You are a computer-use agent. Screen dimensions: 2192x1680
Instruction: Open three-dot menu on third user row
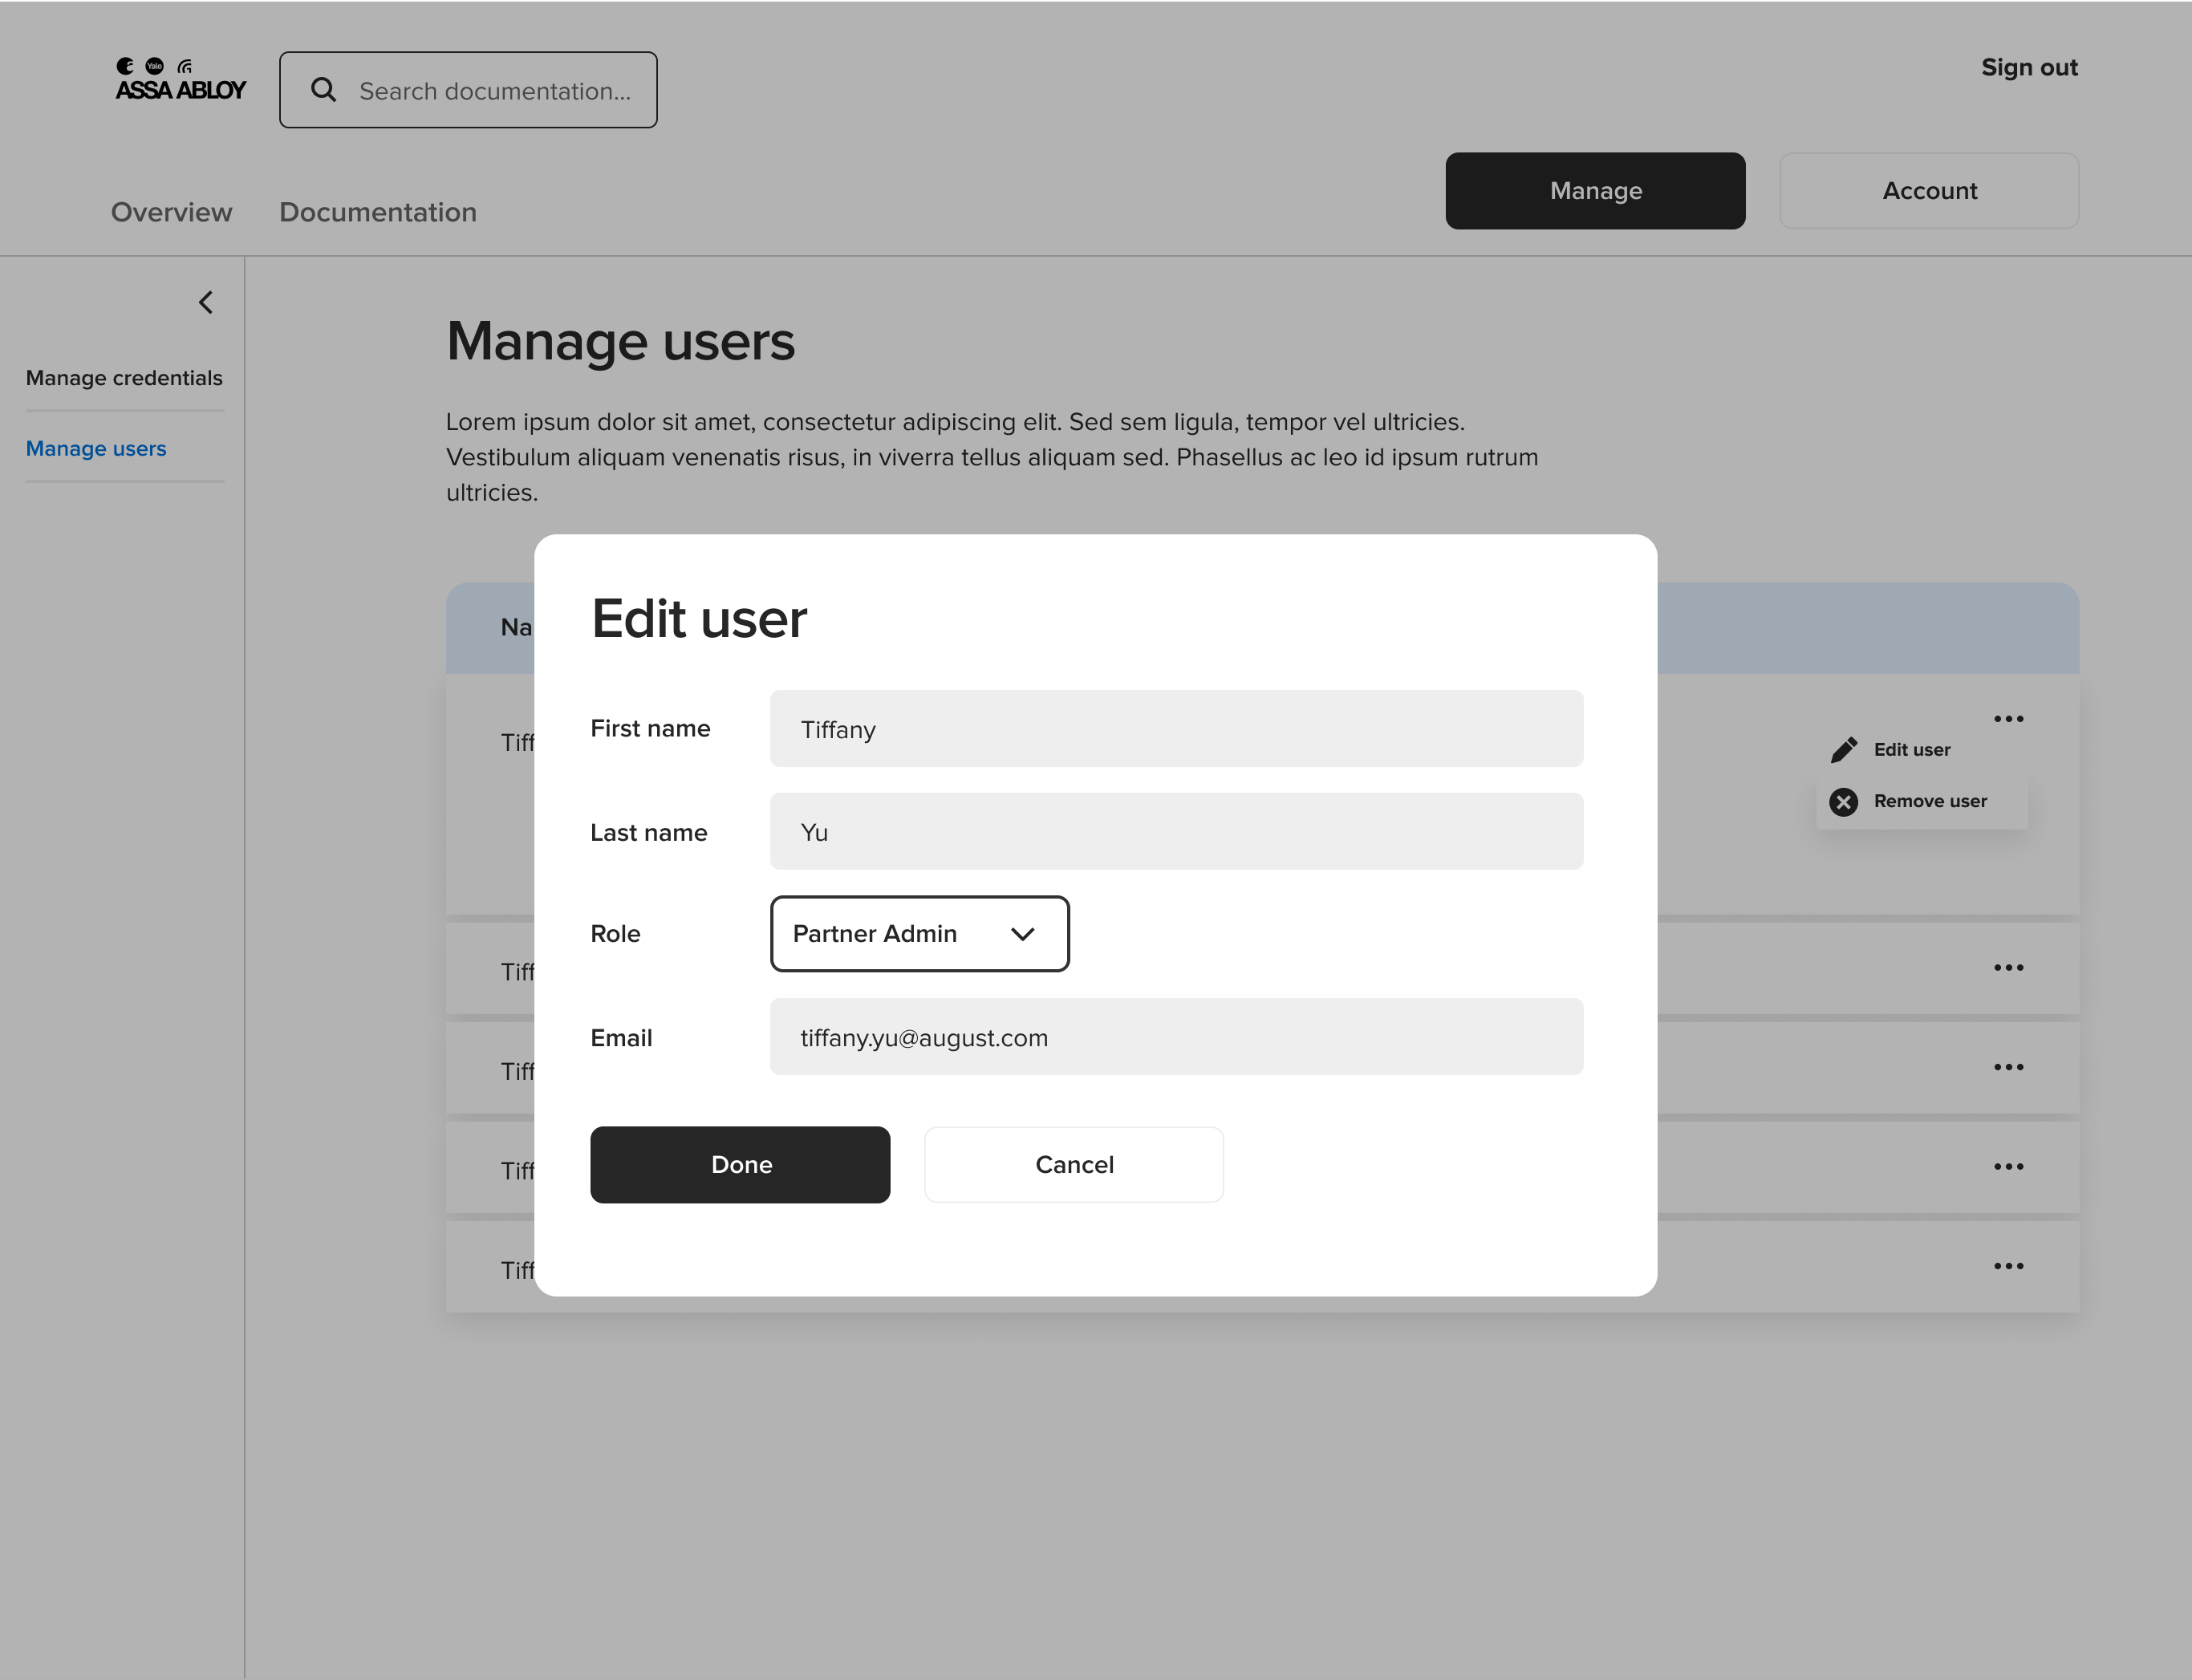pos(2008,1067)
